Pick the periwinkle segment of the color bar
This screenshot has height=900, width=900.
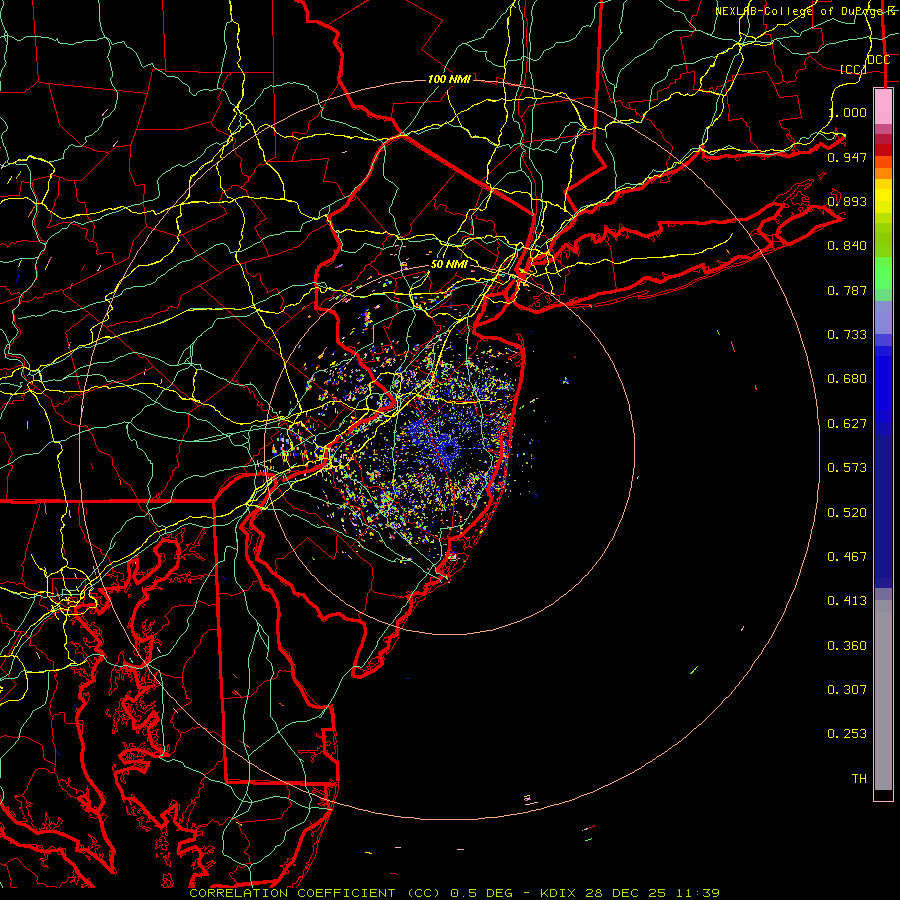point(883,317)
